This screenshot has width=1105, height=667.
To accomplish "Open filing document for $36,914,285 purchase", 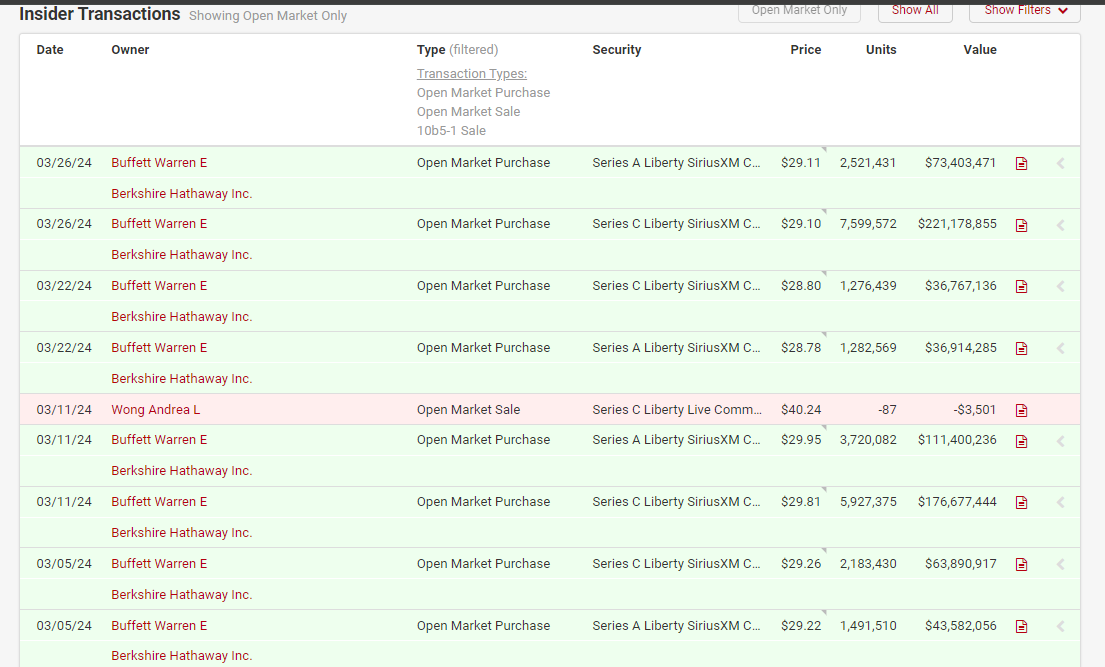I will click(1021, 348).
